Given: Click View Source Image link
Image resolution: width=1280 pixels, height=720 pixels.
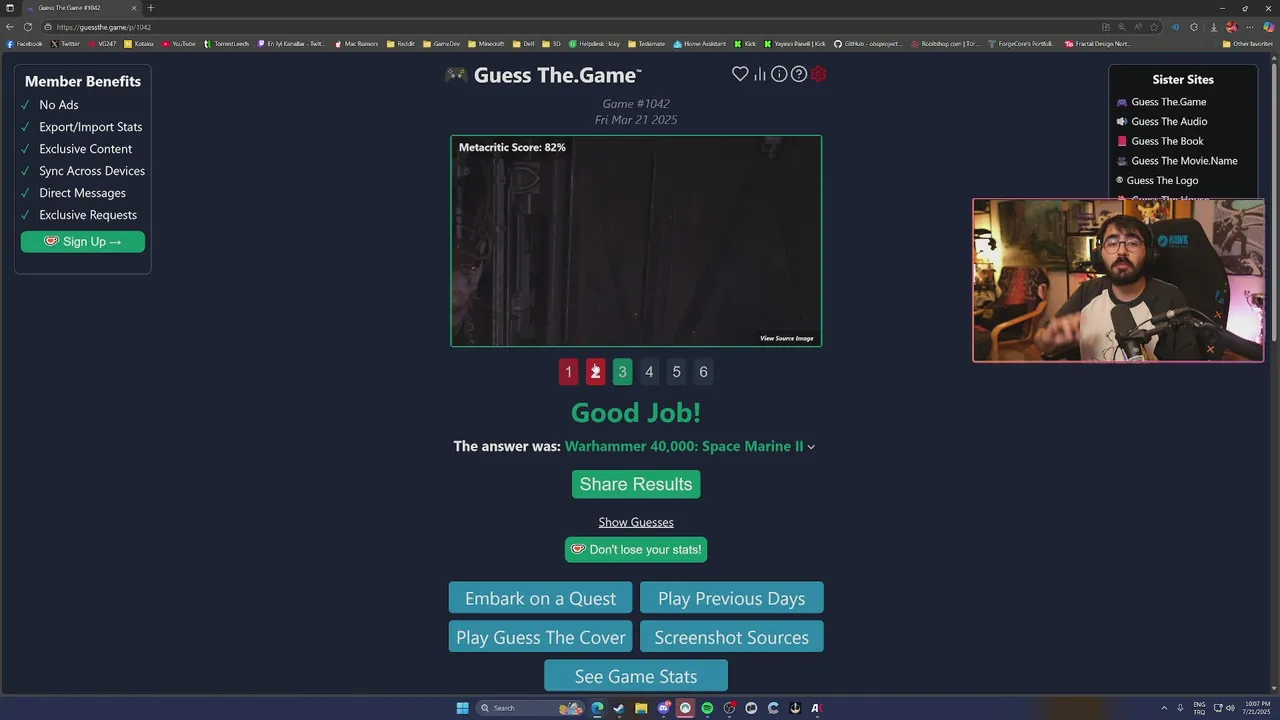Looking at the screenshot, I should pyautogui.click(x=787, y=338).
